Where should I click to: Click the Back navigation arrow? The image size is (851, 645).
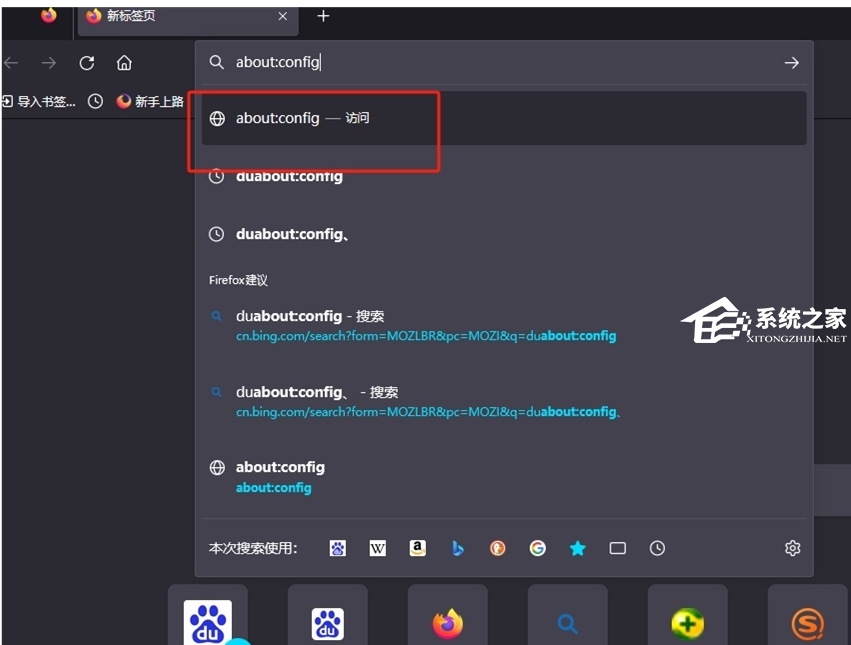click(11, 63)
